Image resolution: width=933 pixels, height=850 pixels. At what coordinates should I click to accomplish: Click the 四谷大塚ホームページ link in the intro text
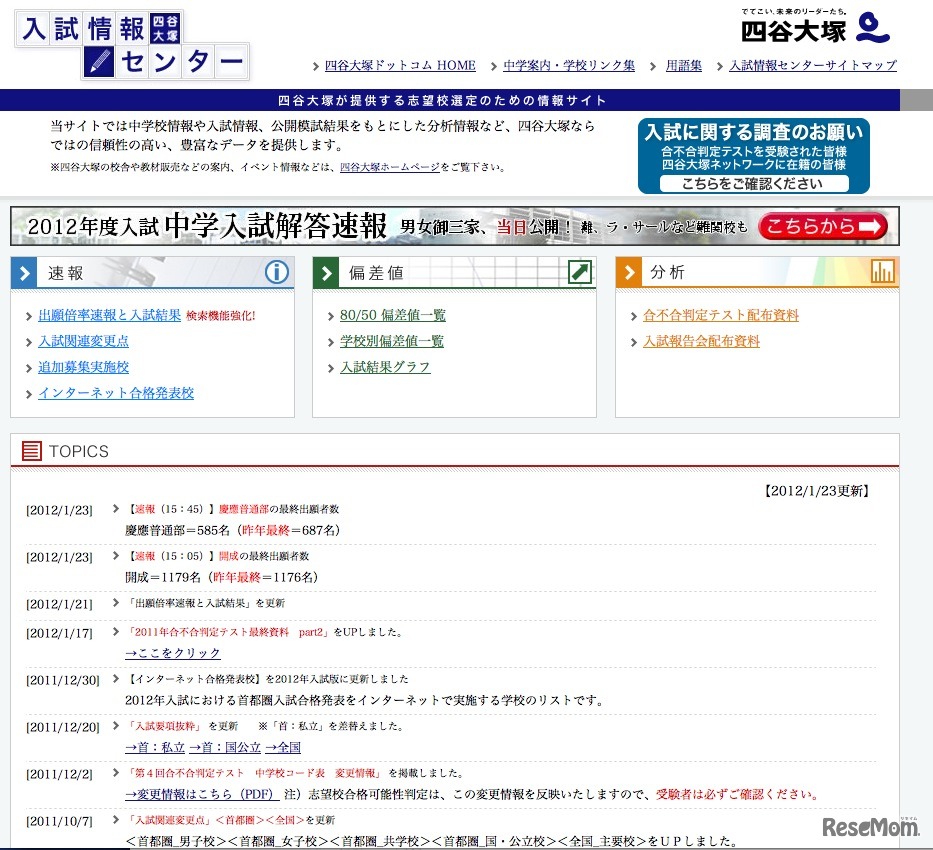coord(389,168)
